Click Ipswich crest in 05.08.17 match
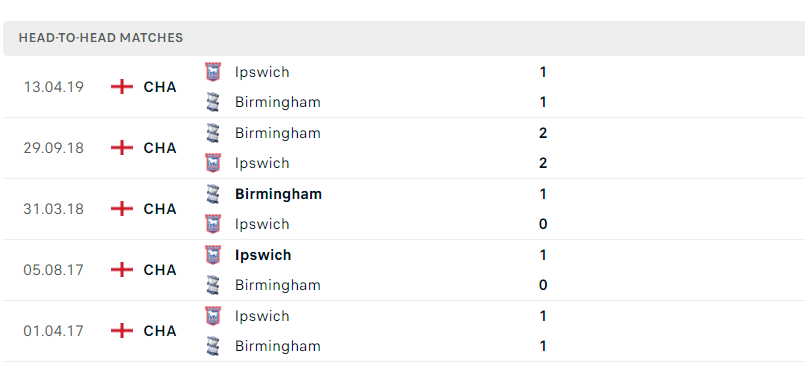The width and height of the screenshot is (805, 377). point(213,255)
